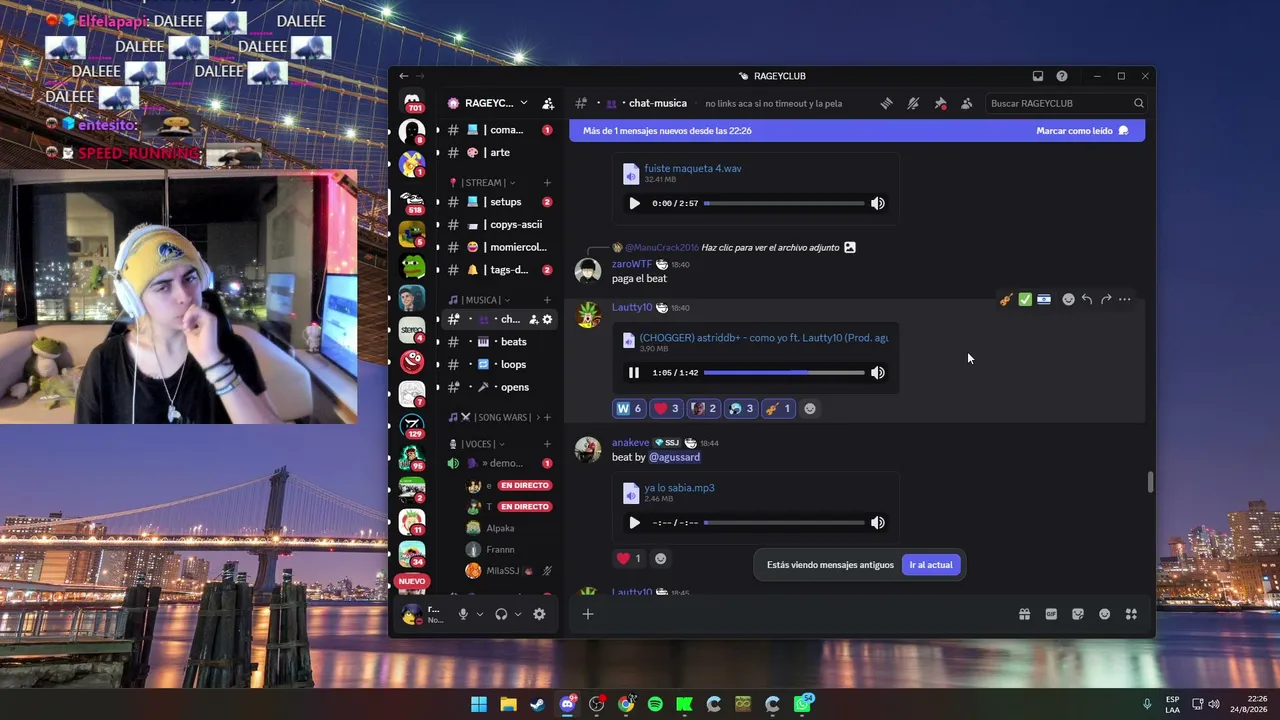This screenshot has width=1280, height=720.
Task: Open zaroWTF's profile from username
Action: (632, 264)
